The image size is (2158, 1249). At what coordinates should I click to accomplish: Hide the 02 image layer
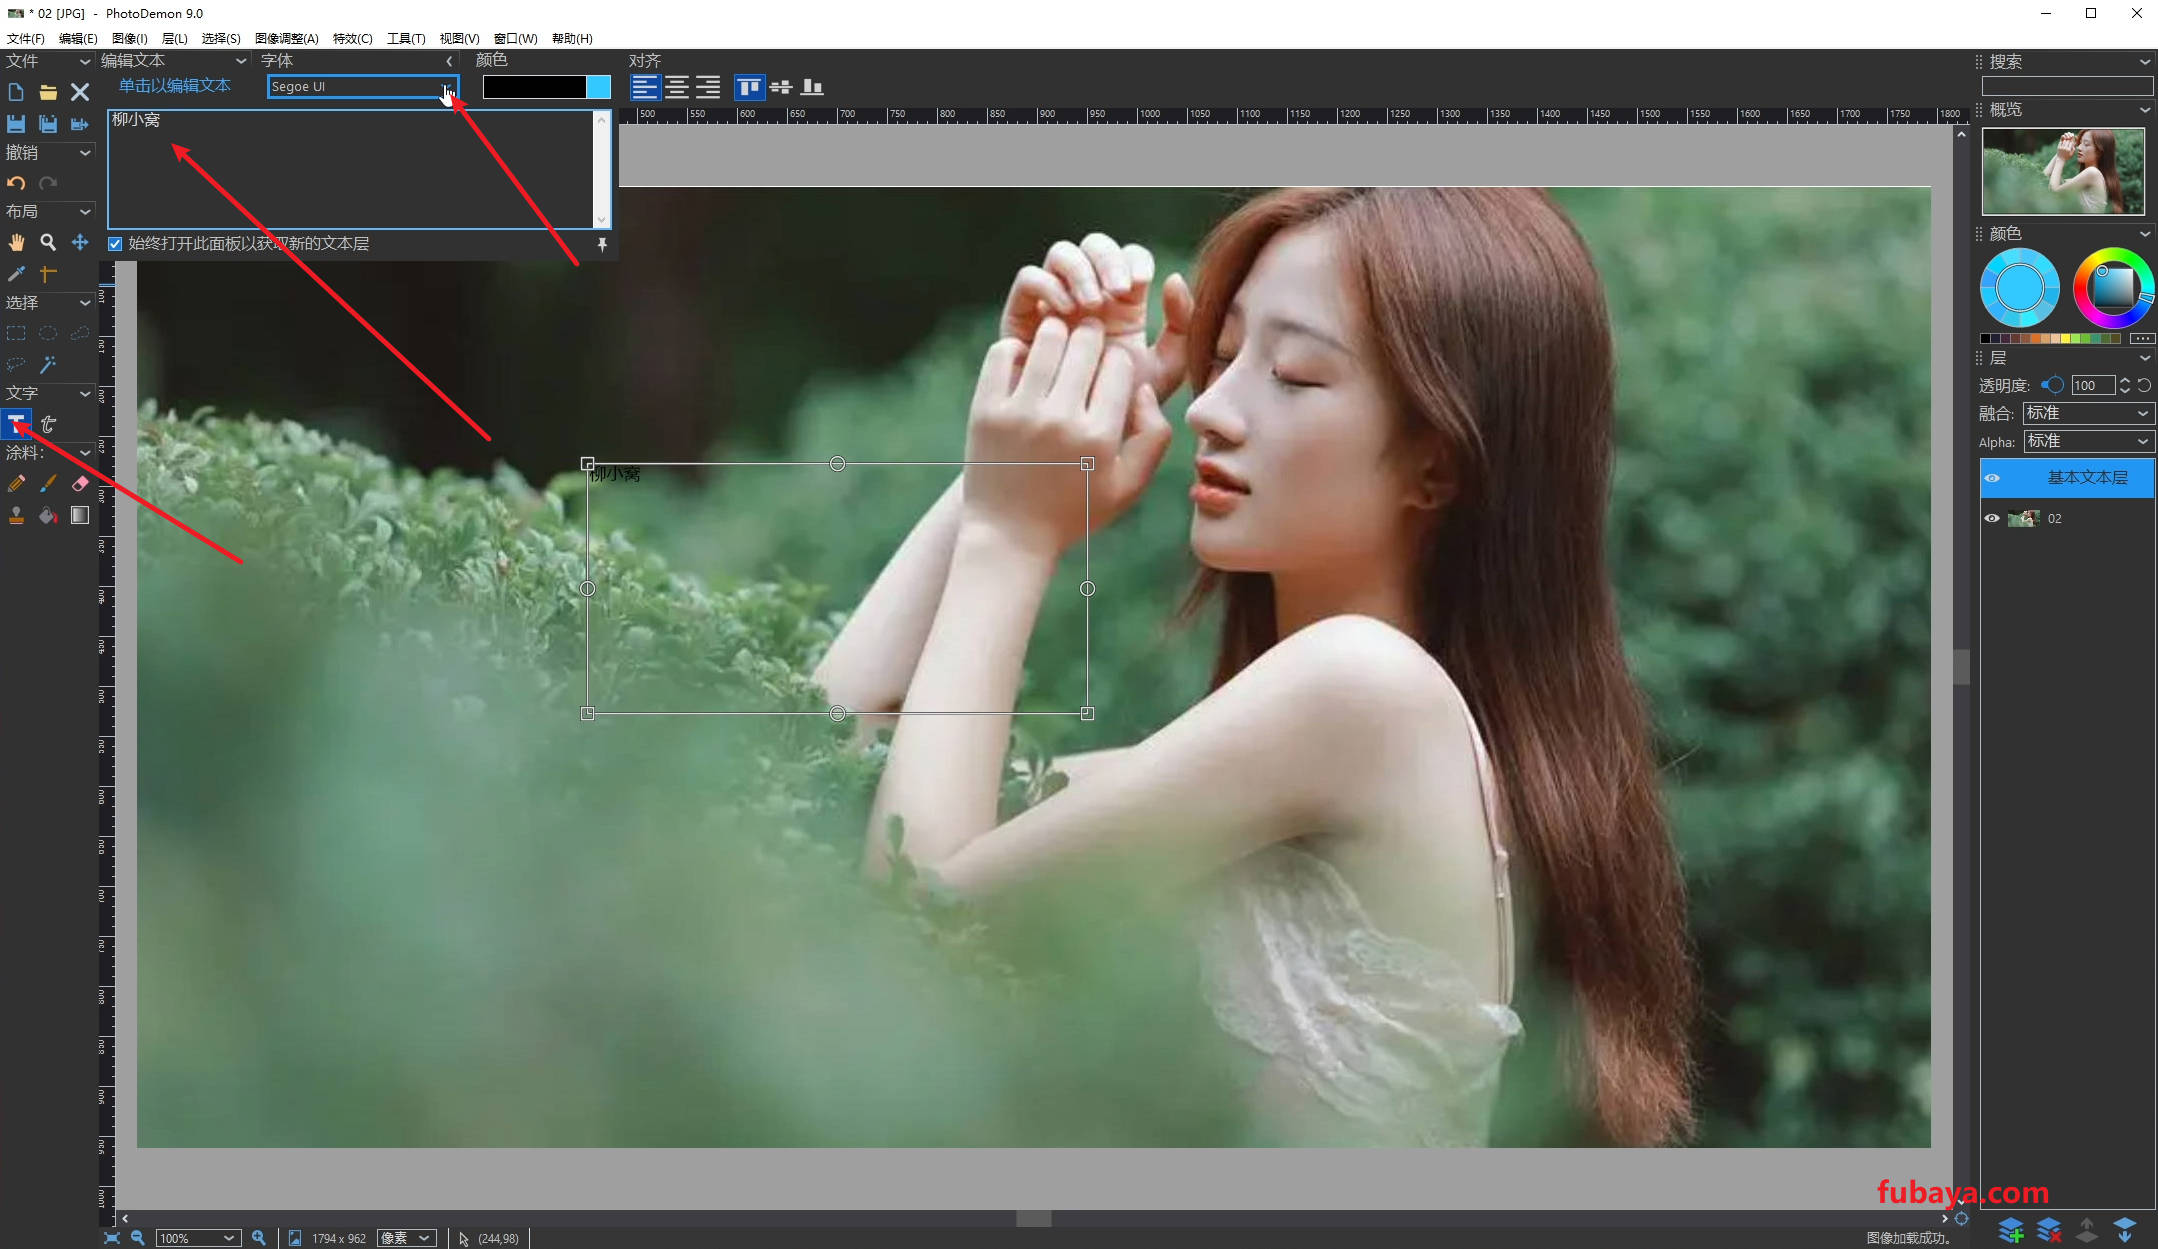click(x=1992, y=518)
